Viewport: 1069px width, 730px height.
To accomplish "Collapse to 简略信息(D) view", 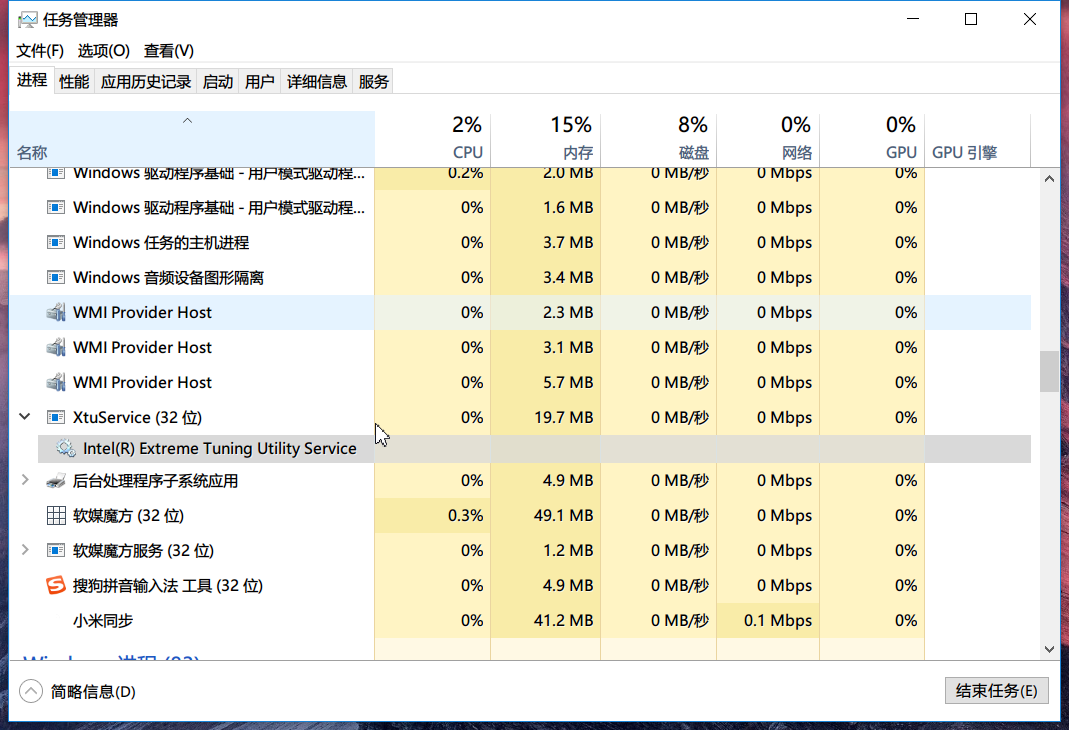I will pos(77,691).
